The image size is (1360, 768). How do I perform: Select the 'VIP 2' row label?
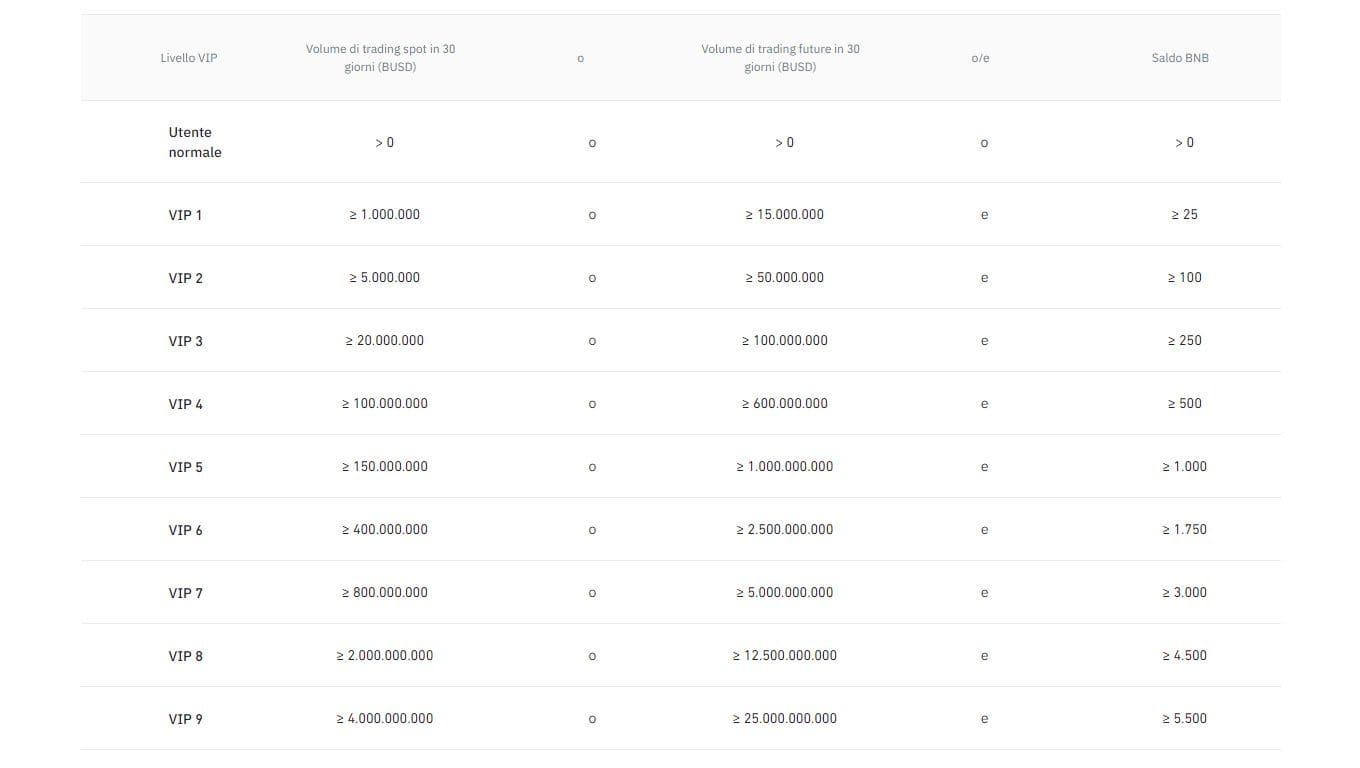[185, 278]
